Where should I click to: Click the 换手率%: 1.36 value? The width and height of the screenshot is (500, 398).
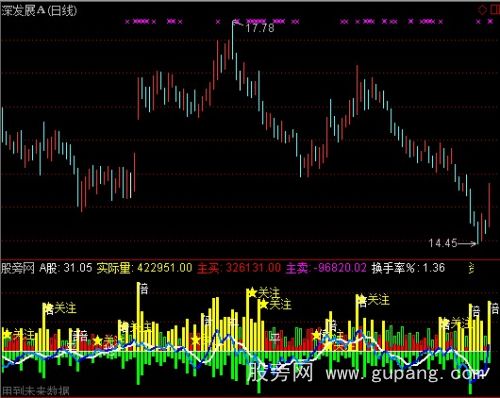tap(408, 268)
